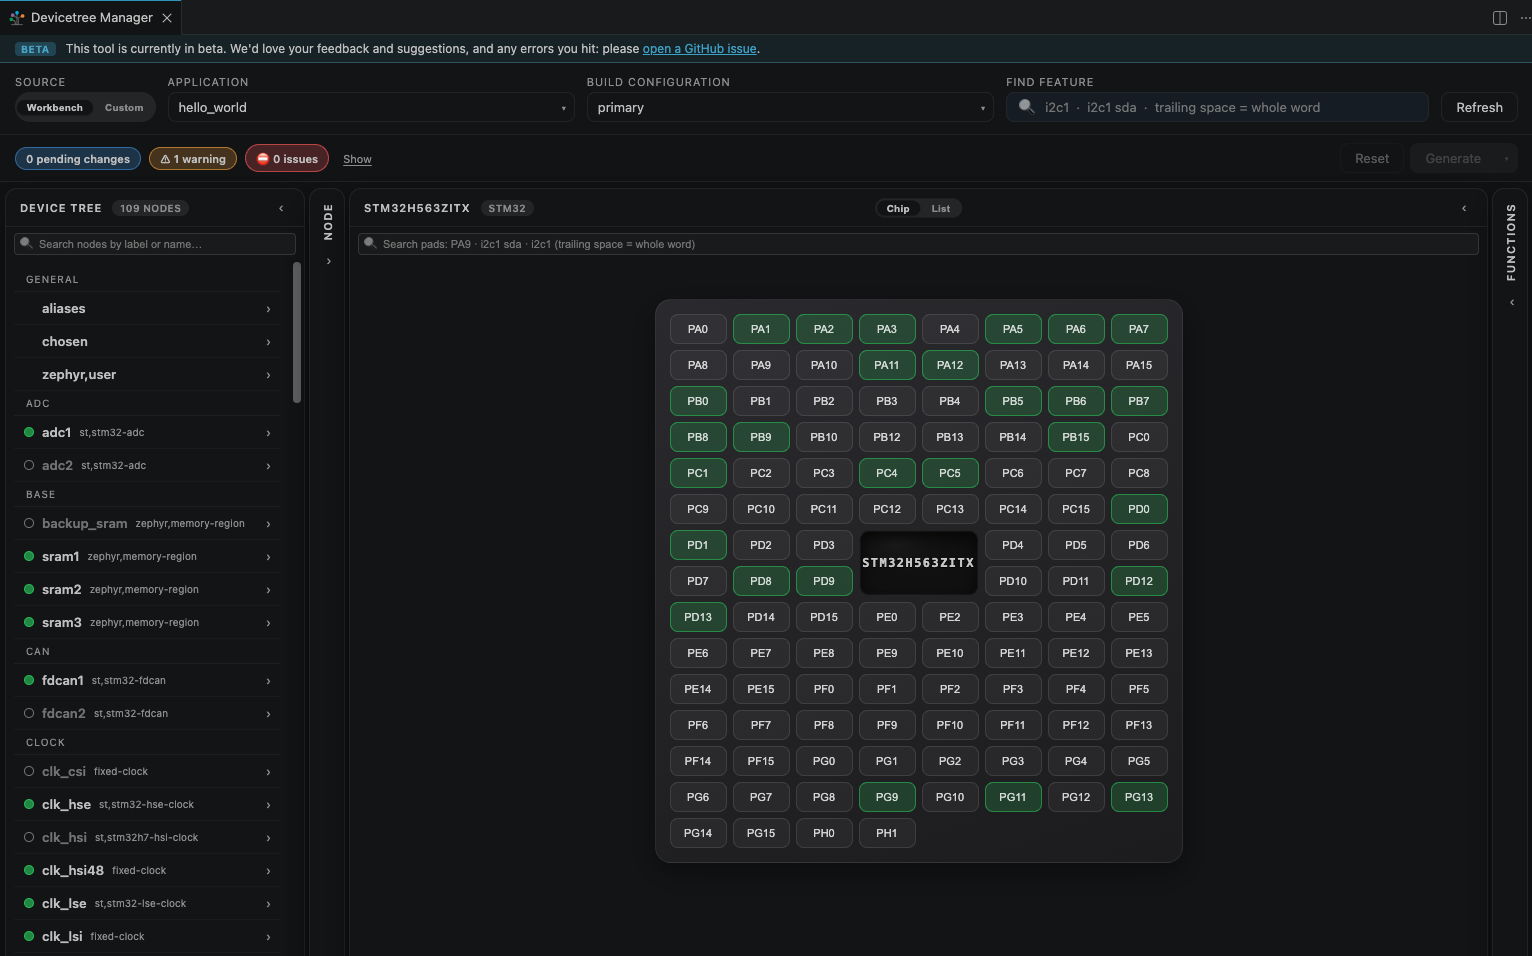The image size is (1532, 956).
Task: Open the more actions ellipsis menu
Action: (1524, 18)
